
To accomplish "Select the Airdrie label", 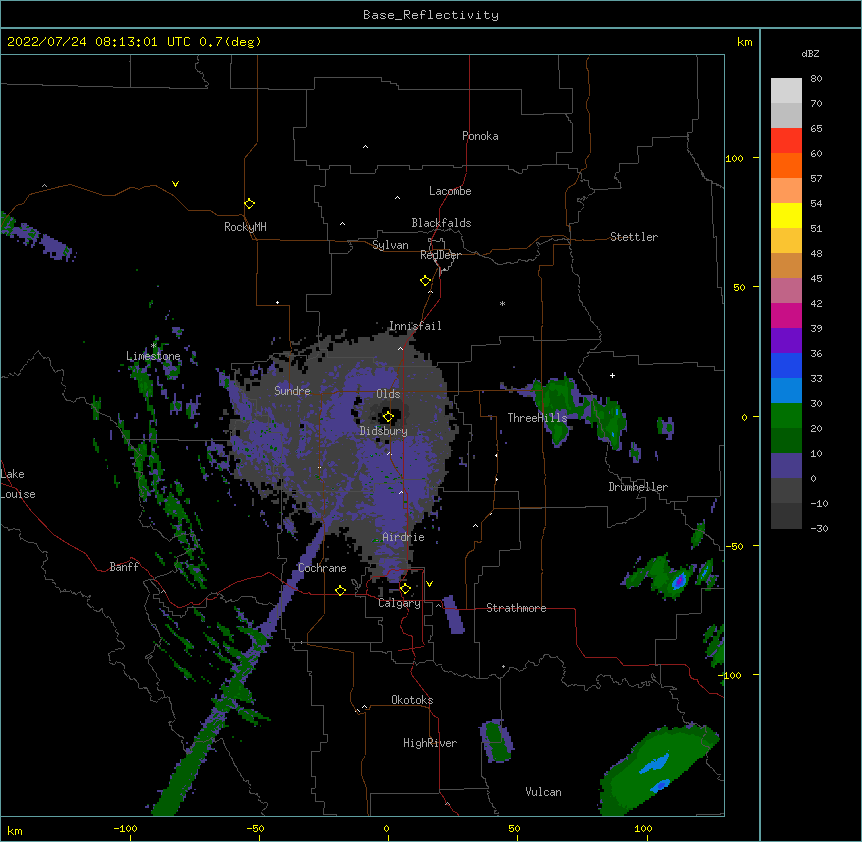I will 404,537.
